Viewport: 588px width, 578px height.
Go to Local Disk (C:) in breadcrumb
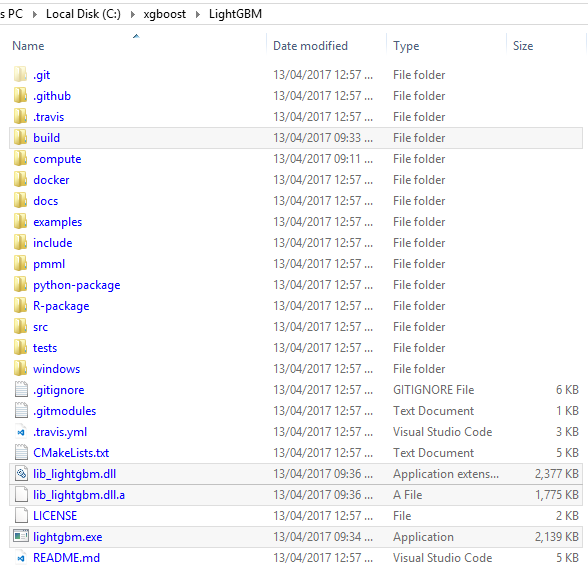click(83, 14)
